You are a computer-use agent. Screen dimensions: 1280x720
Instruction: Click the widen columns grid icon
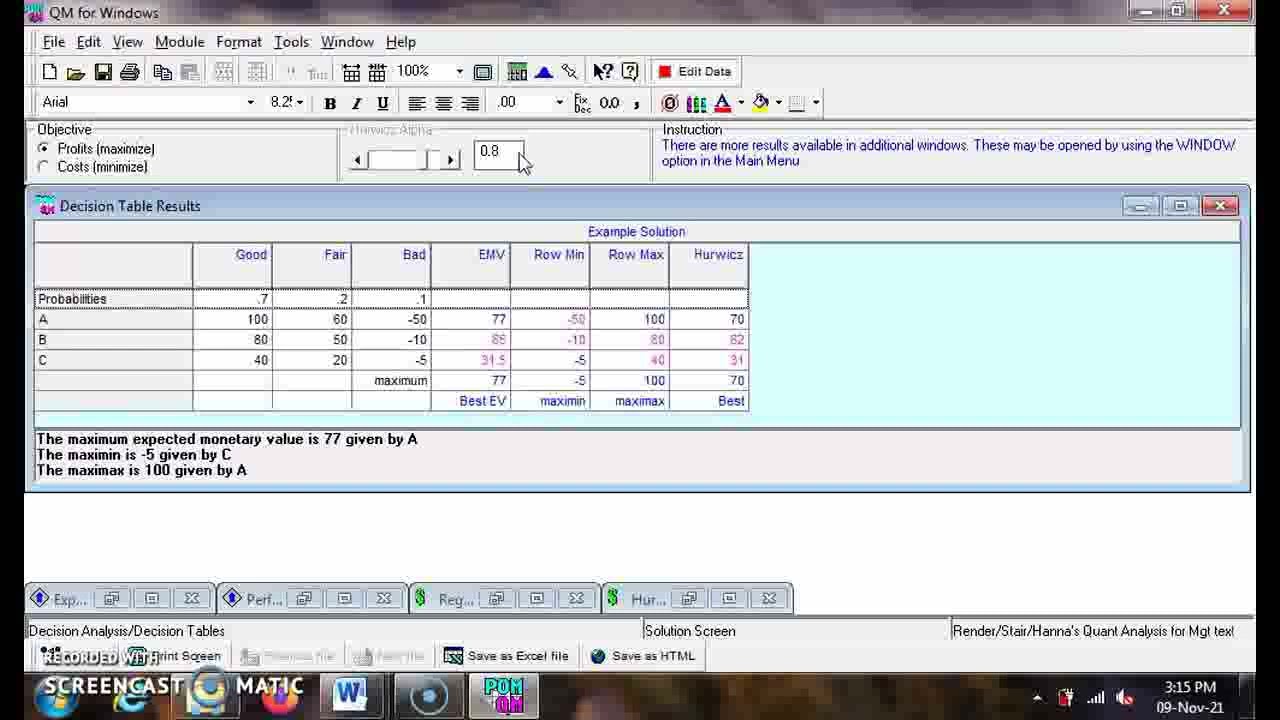coord(377,72)
